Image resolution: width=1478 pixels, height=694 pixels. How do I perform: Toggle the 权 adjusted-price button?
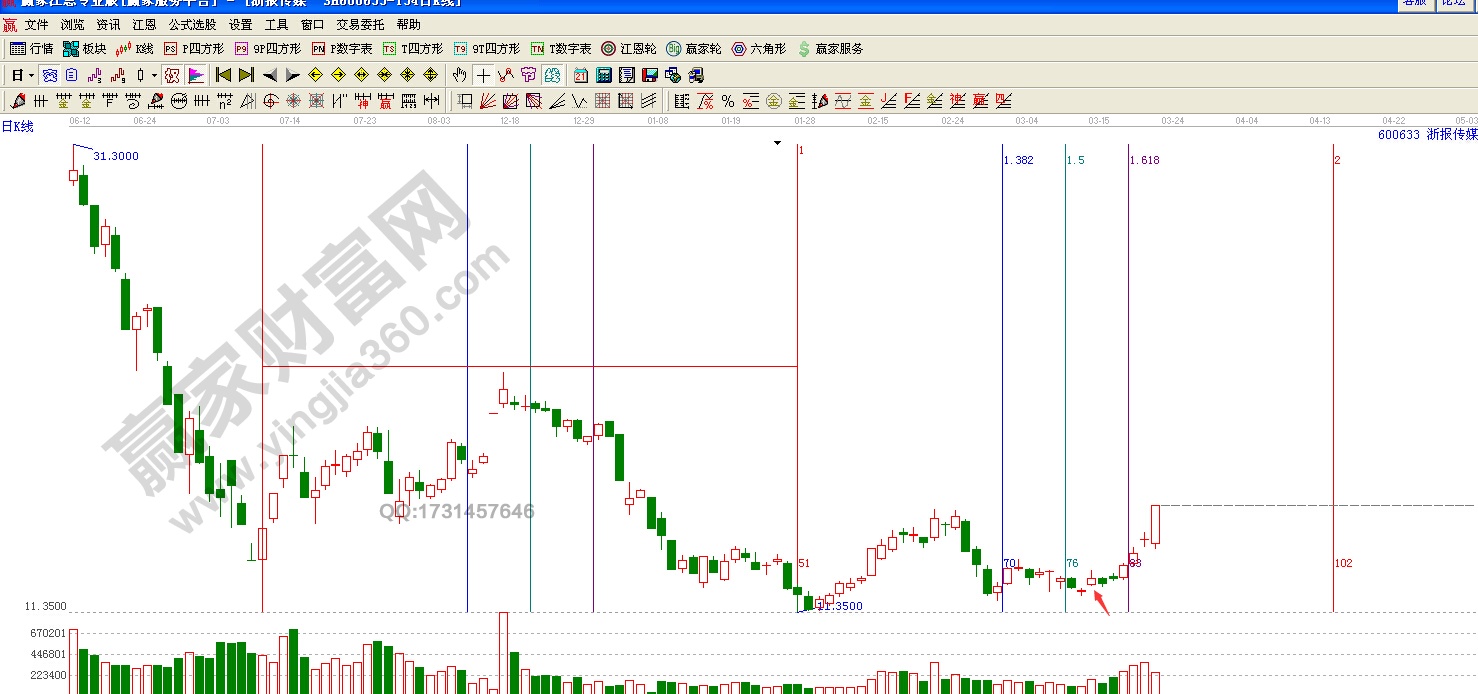(x=171, y=75)
